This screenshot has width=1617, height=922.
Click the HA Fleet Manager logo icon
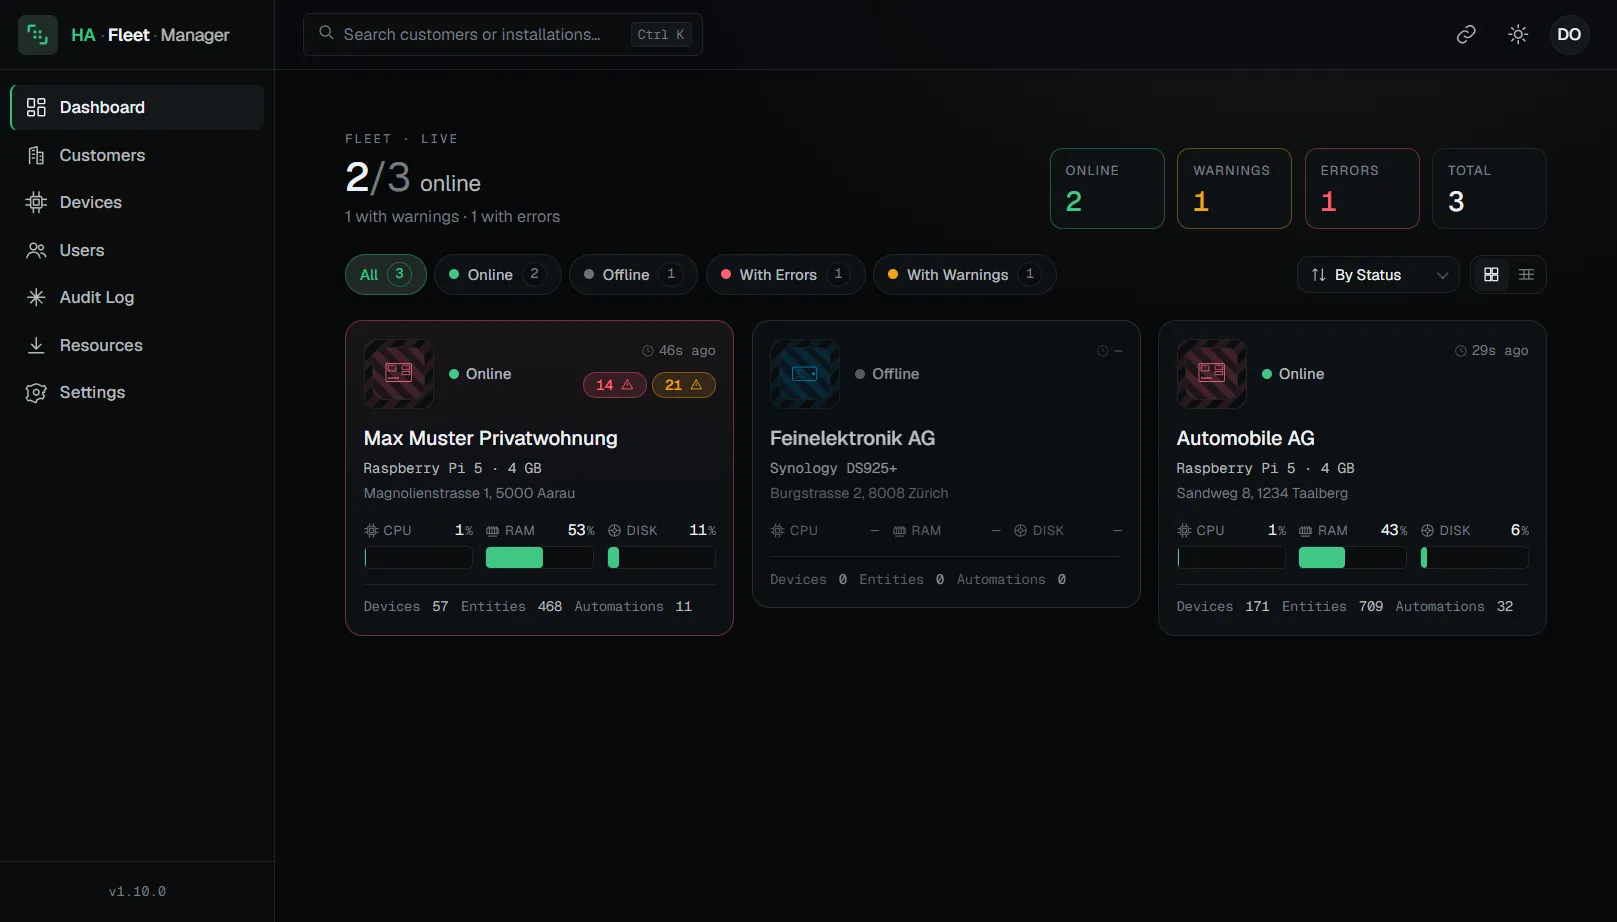(x=38, y=35)
